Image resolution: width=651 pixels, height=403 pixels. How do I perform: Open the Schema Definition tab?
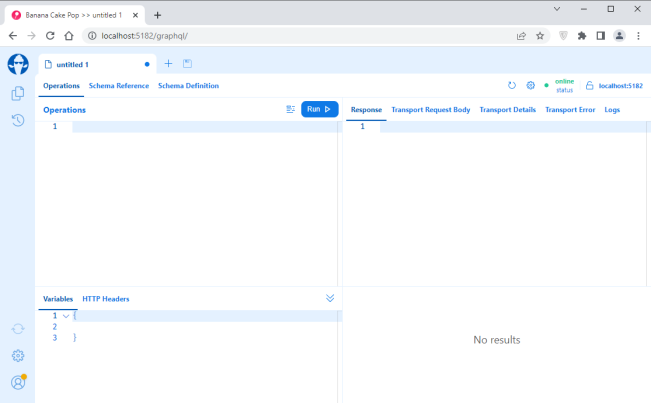coord(188,86)
